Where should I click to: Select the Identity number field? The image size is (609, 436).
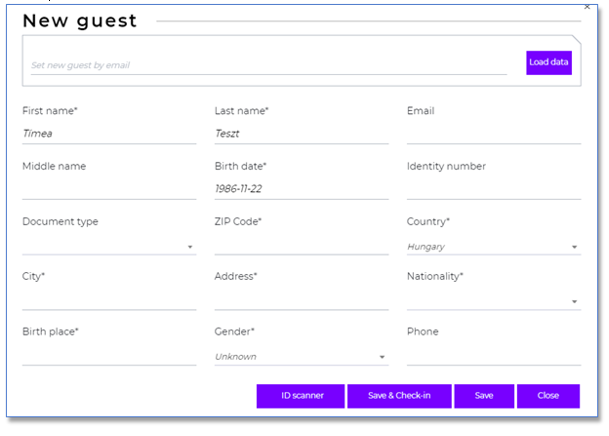493,188
